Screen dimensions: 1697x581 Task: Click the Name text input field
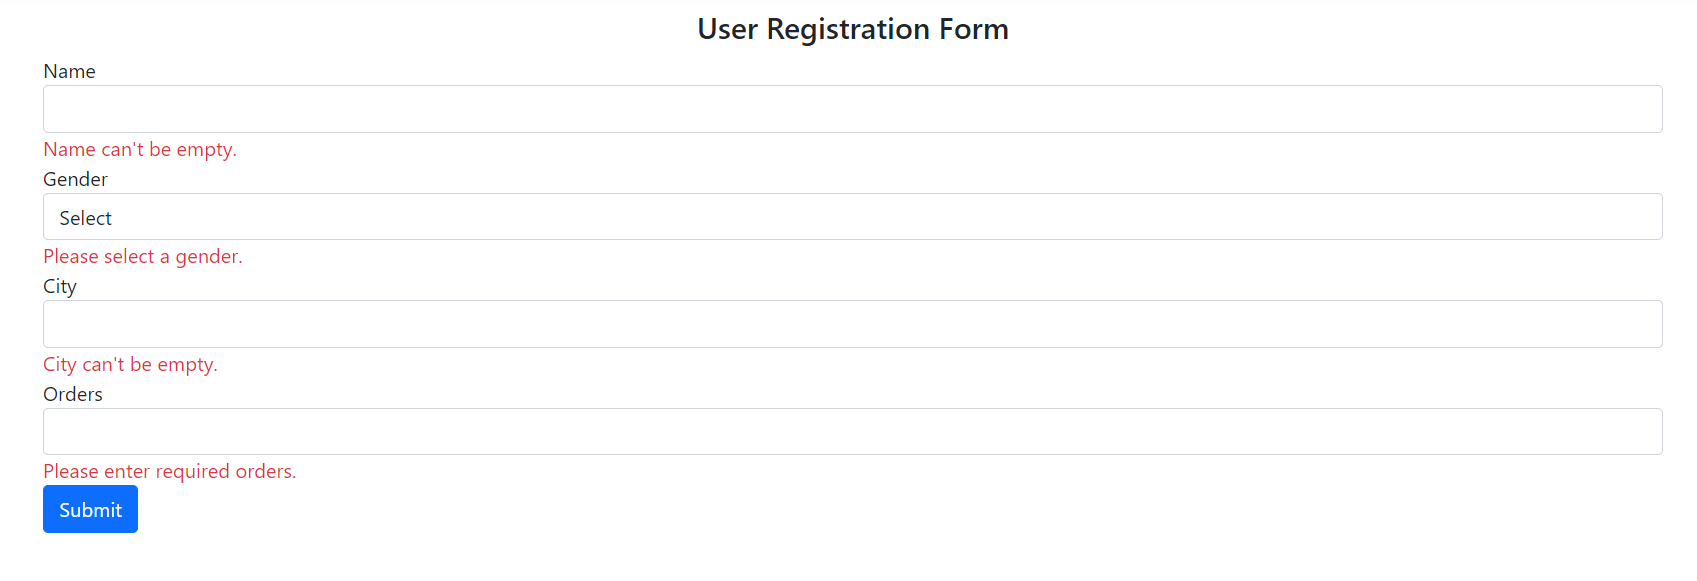coord(852,109)
